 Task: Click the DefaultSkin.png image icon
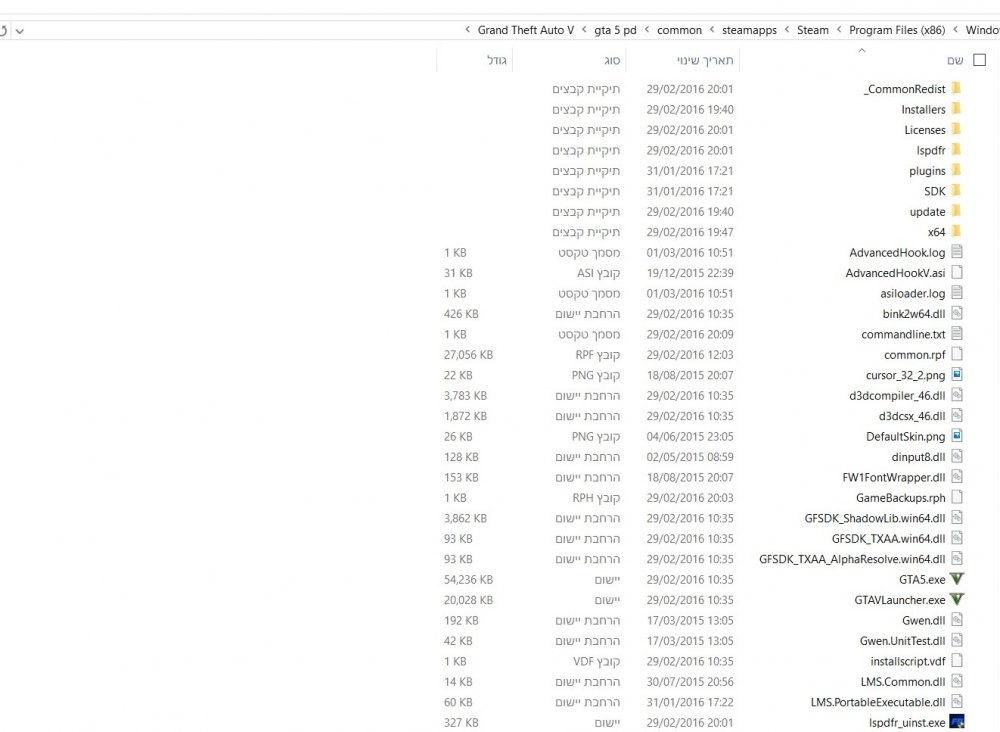pos(957,436)
